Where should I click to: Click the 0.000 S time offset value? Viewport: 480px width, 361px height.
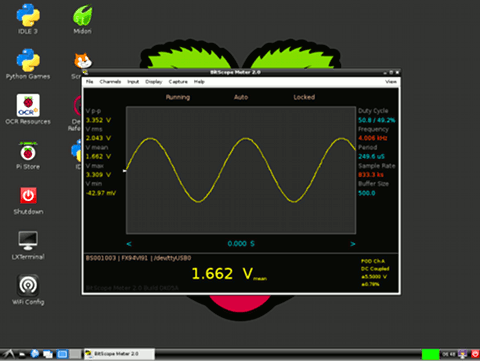pyautogui.click(x=241, y=244)
